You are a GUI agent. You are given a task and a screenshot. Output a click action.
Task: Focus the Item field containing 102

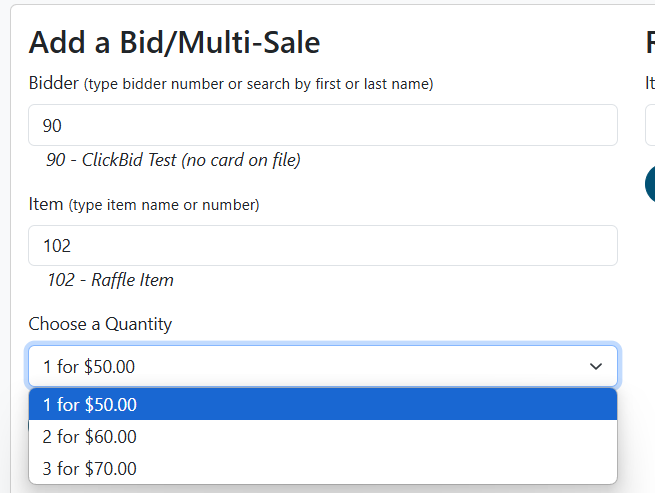pos(322,246)
